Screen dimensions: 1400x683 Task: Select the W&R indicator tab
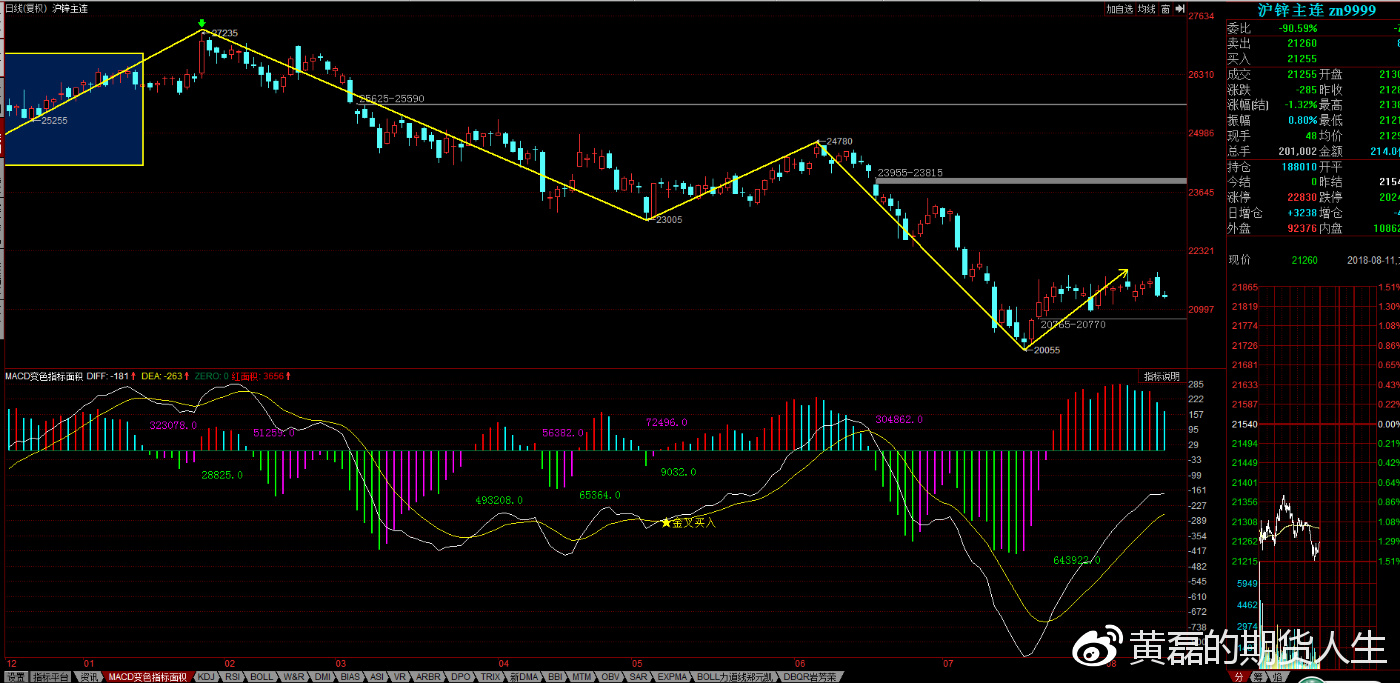click(x=294, y=677)
